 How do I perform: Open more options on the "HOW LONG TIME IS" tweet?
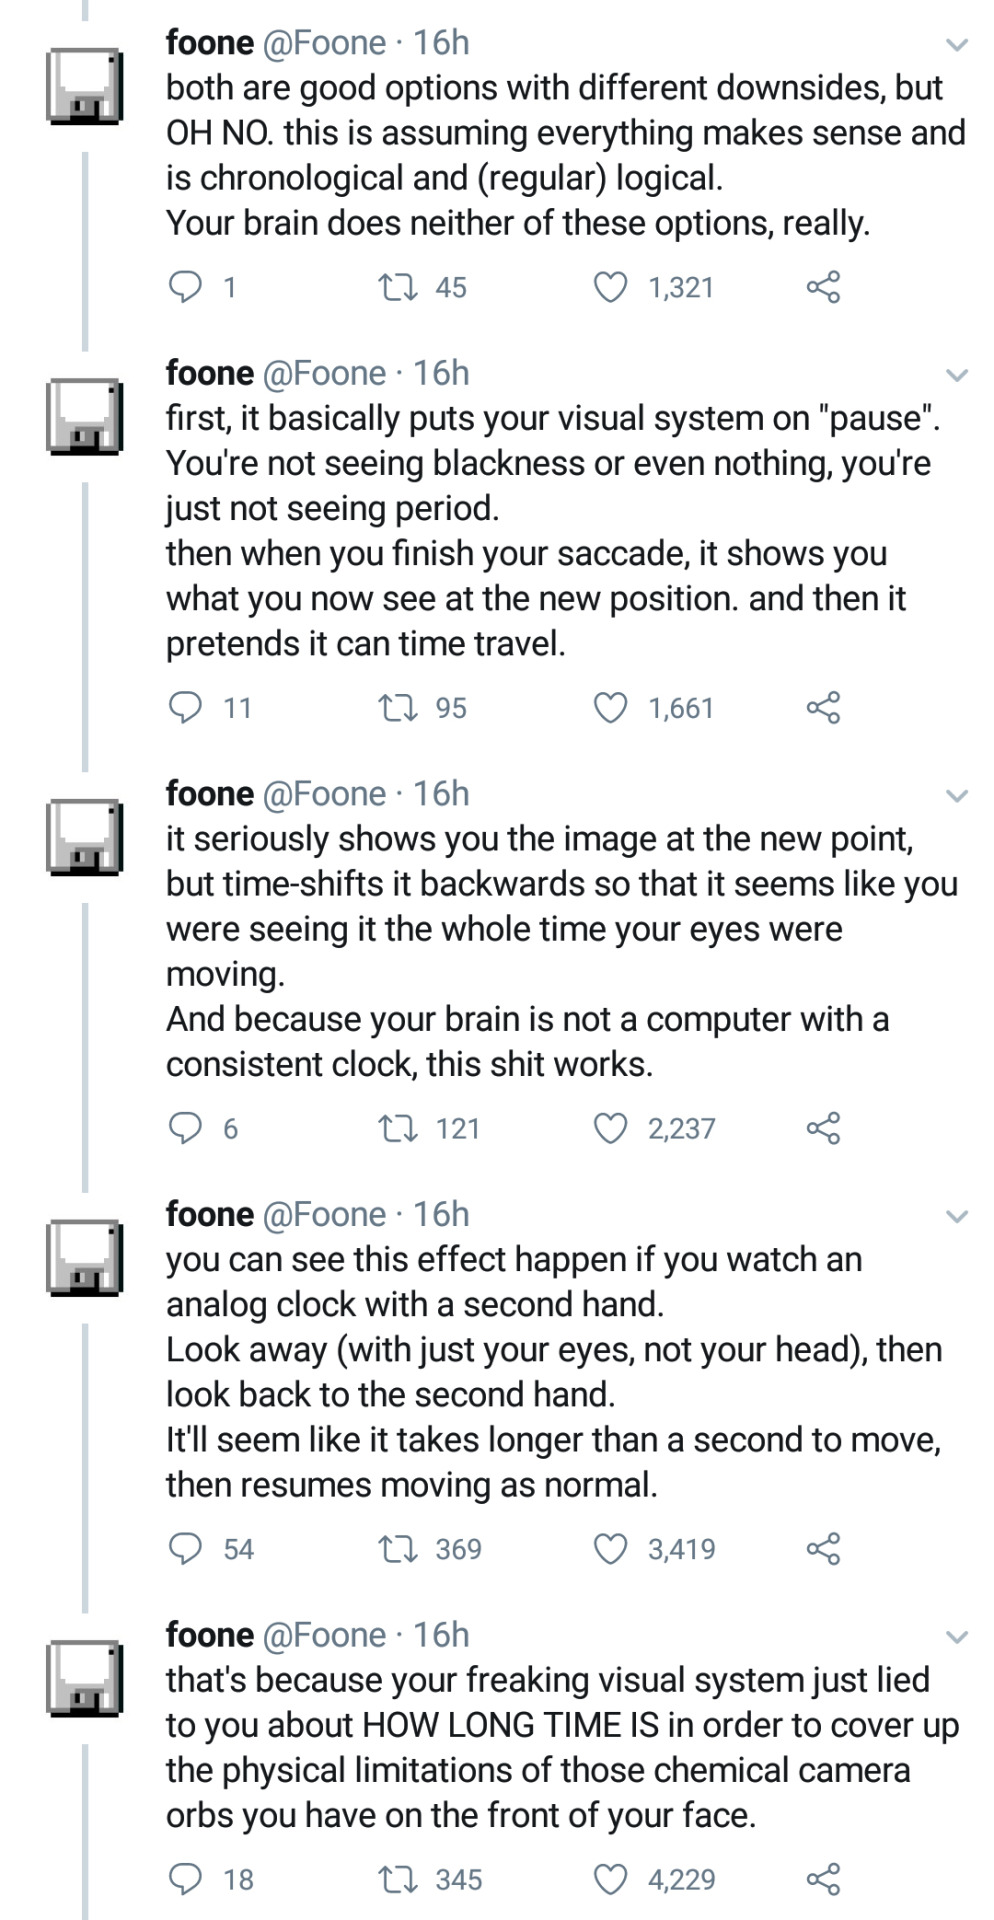click(x=957, y=1638)
